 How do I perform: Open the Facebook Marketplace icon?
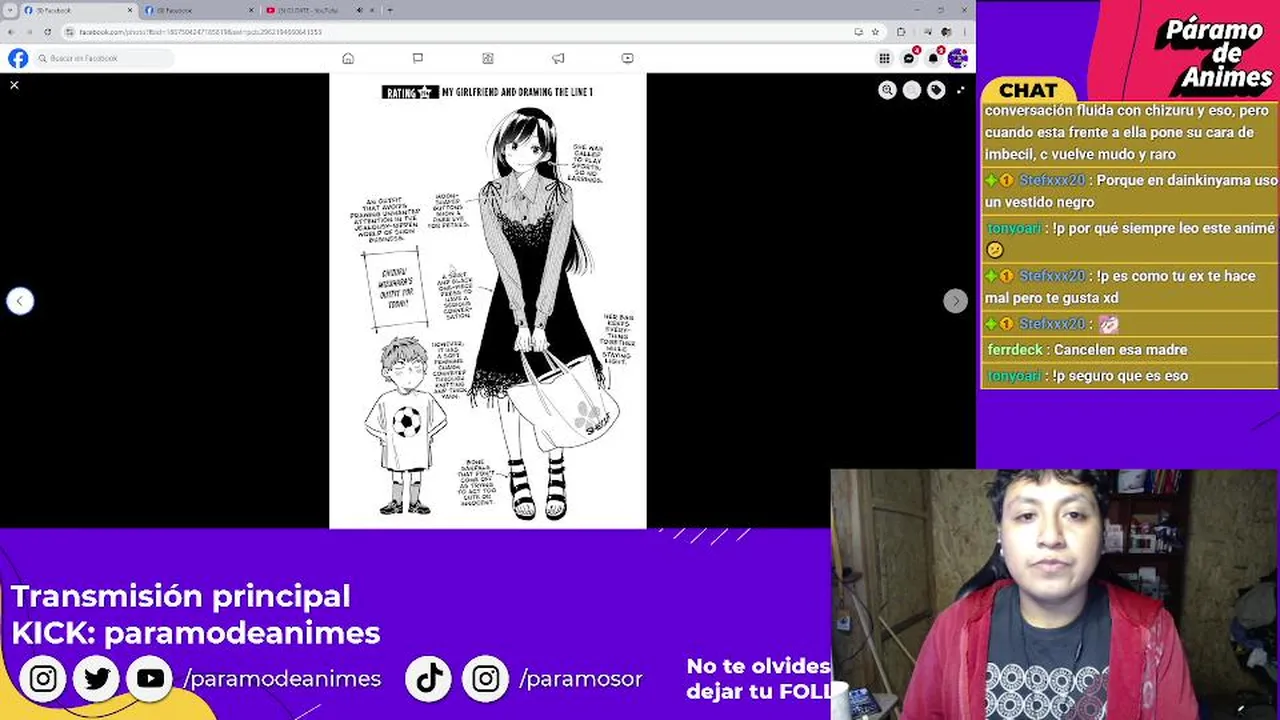point(488,58)
